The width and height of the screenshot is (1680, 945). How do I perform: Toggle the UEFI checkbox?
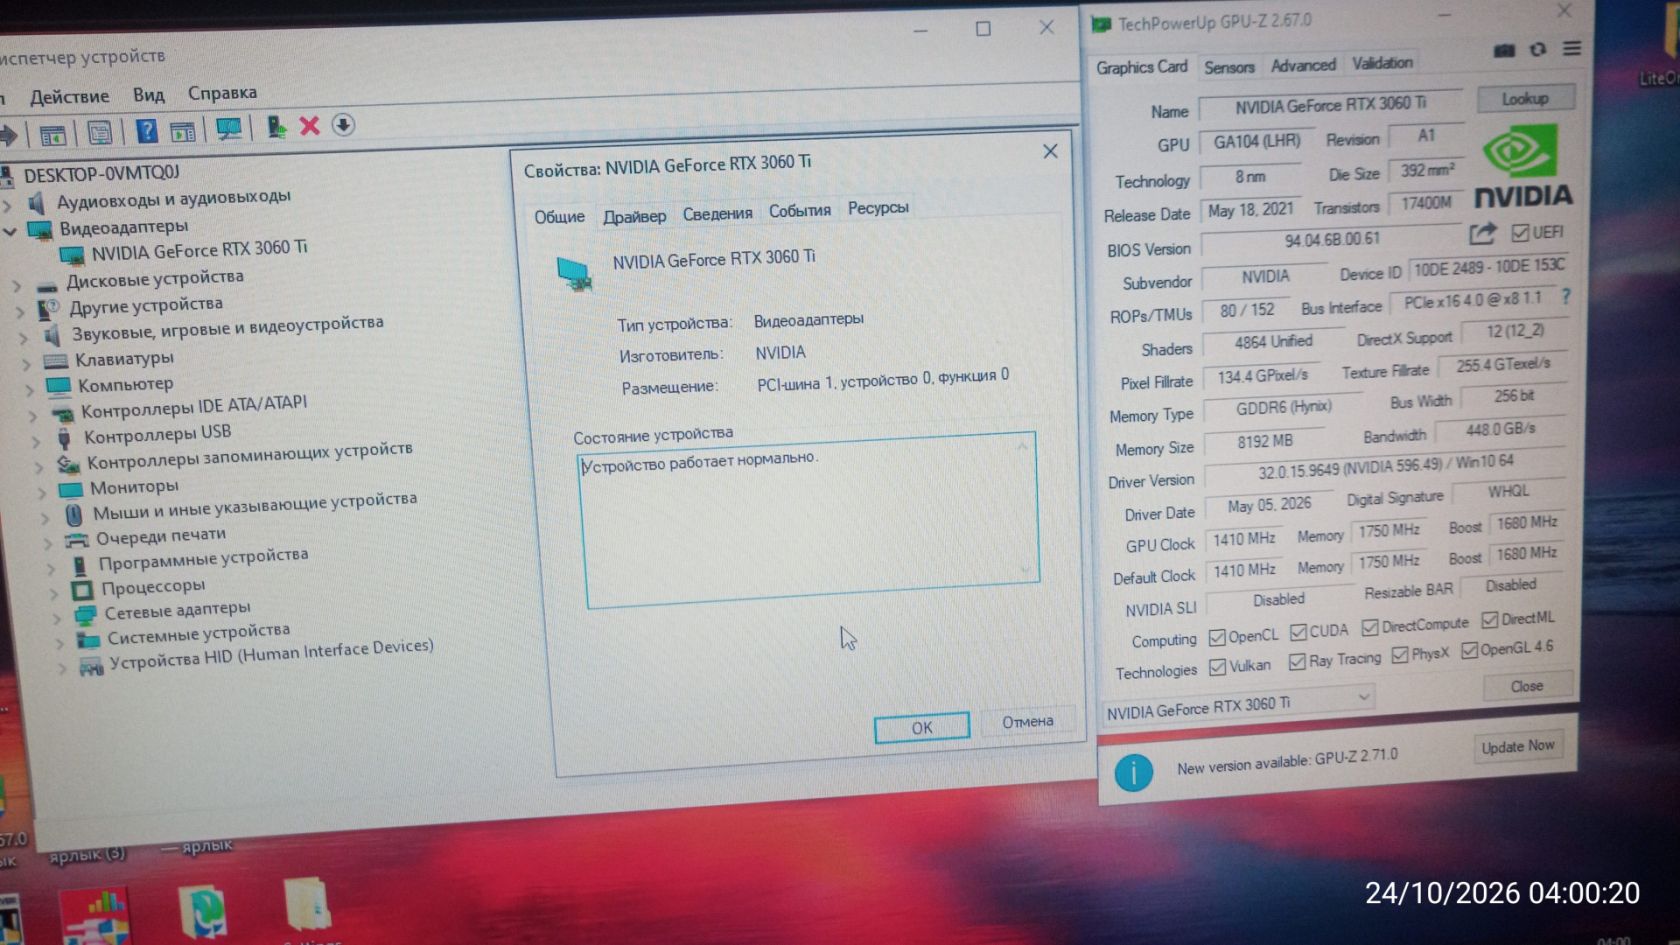coord(1520,233)
